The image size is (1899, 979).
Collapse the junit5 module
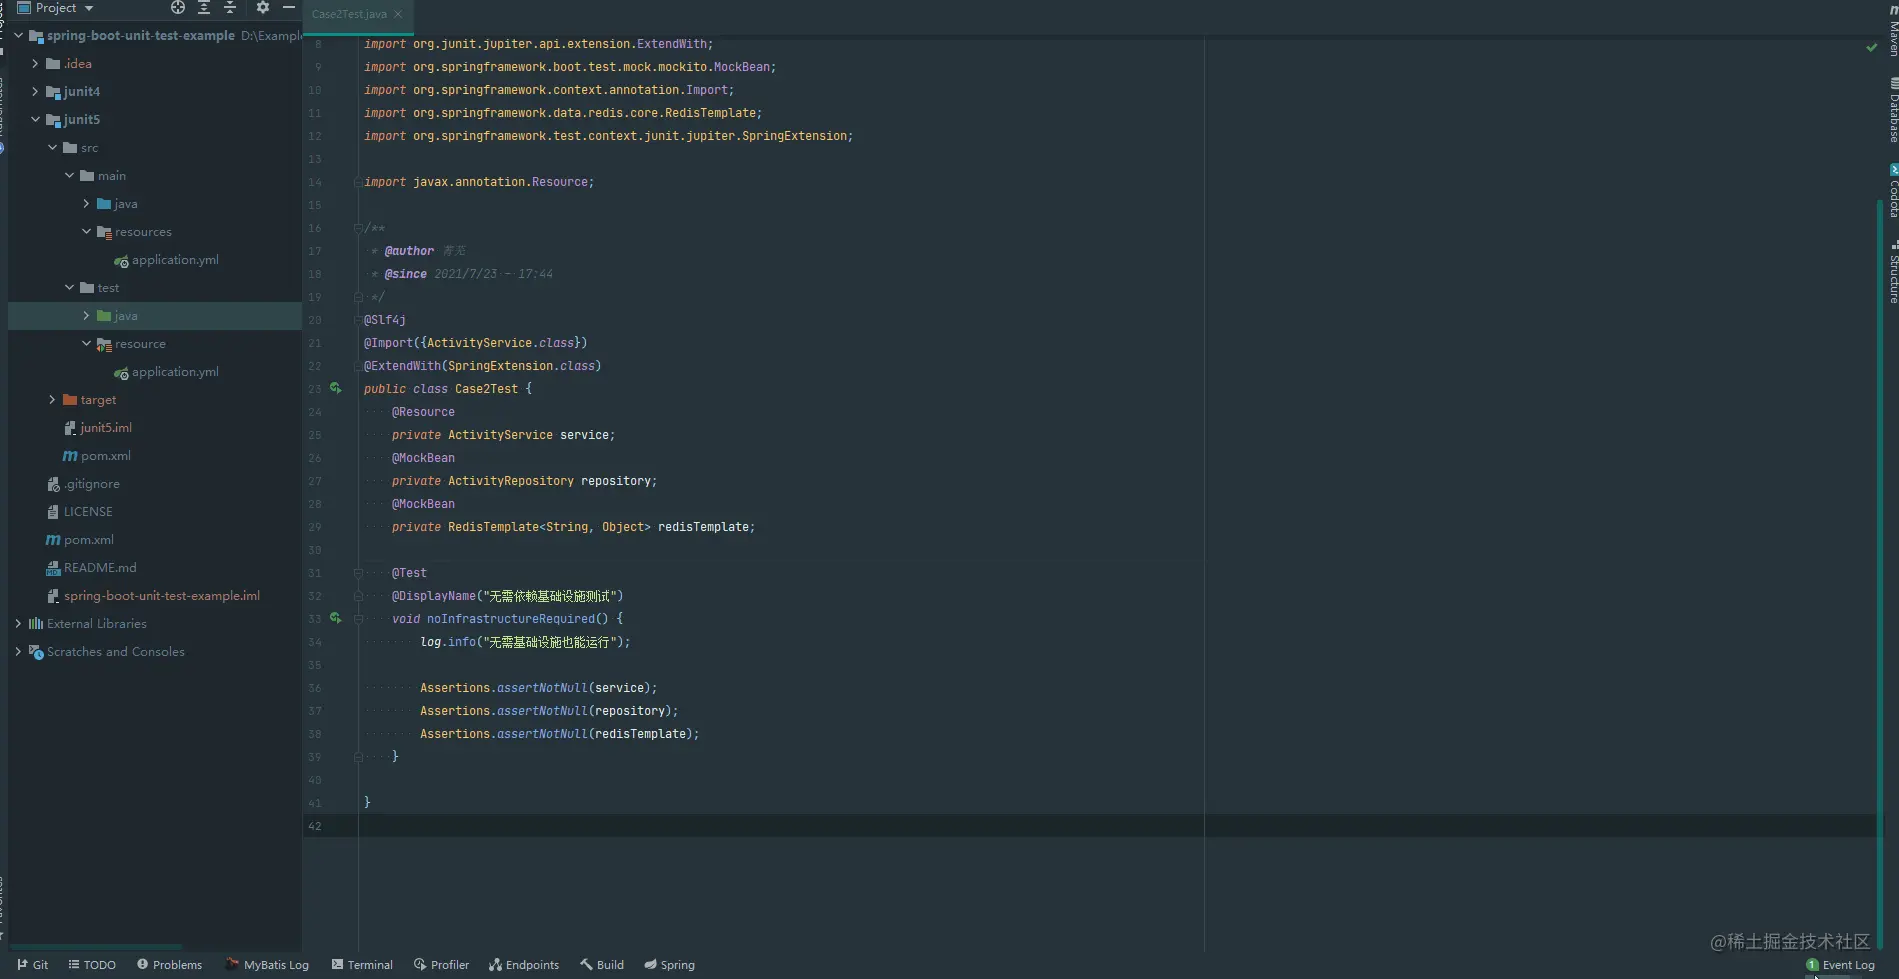click(35, 119)
